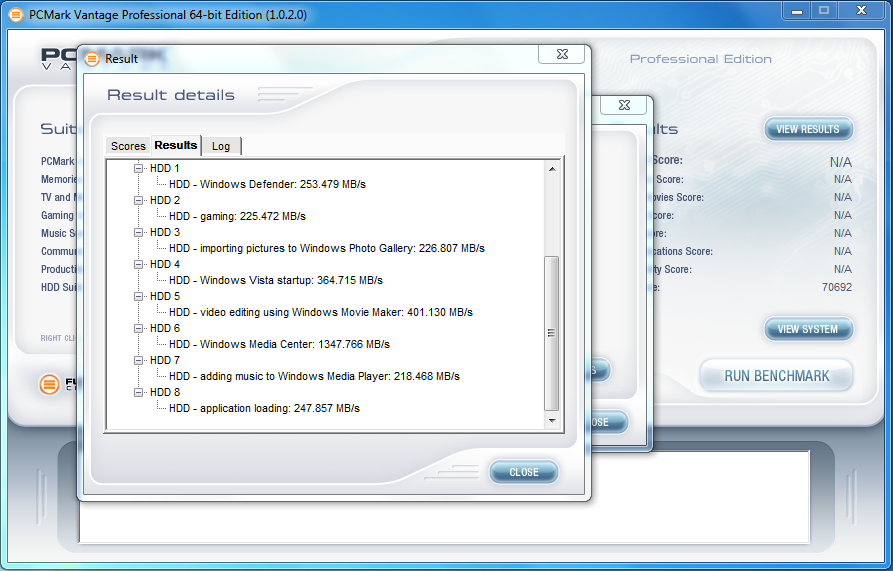Click the Gaming suite entry in main window
Screen dimensions: 893x571
click(58, 215)
